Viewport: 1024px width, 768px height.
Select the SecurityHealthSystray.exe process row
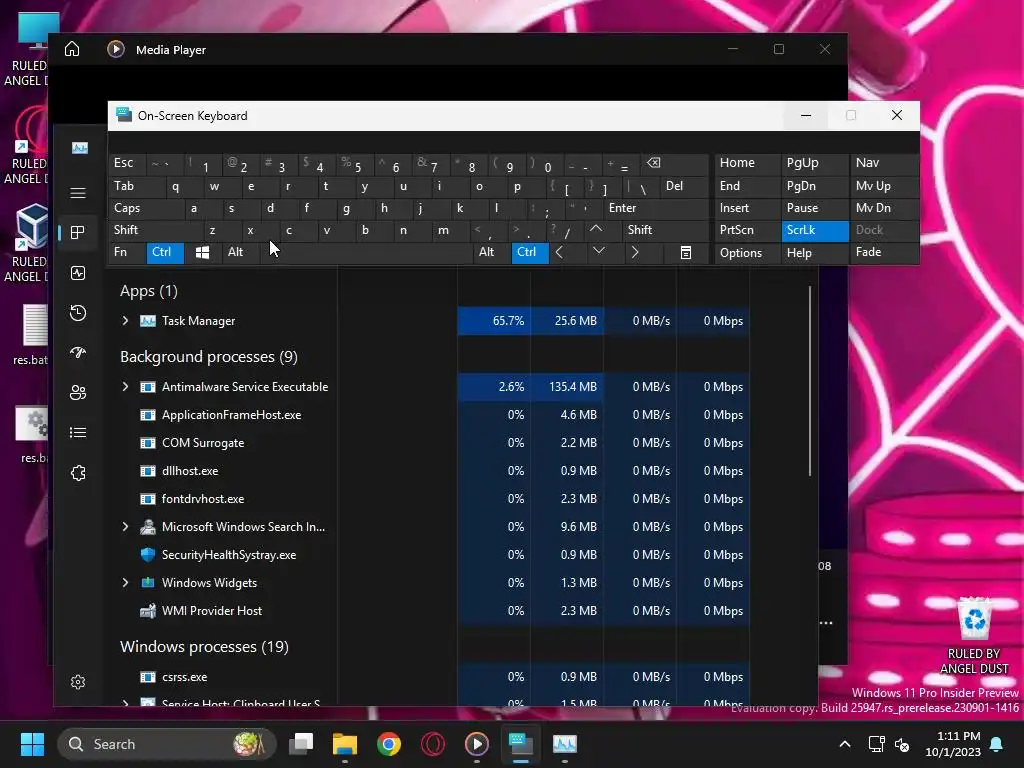(434, 554)
